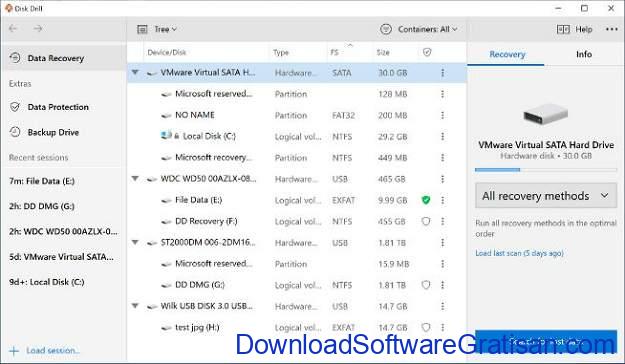Open Help panel

(x=584, y=29)
